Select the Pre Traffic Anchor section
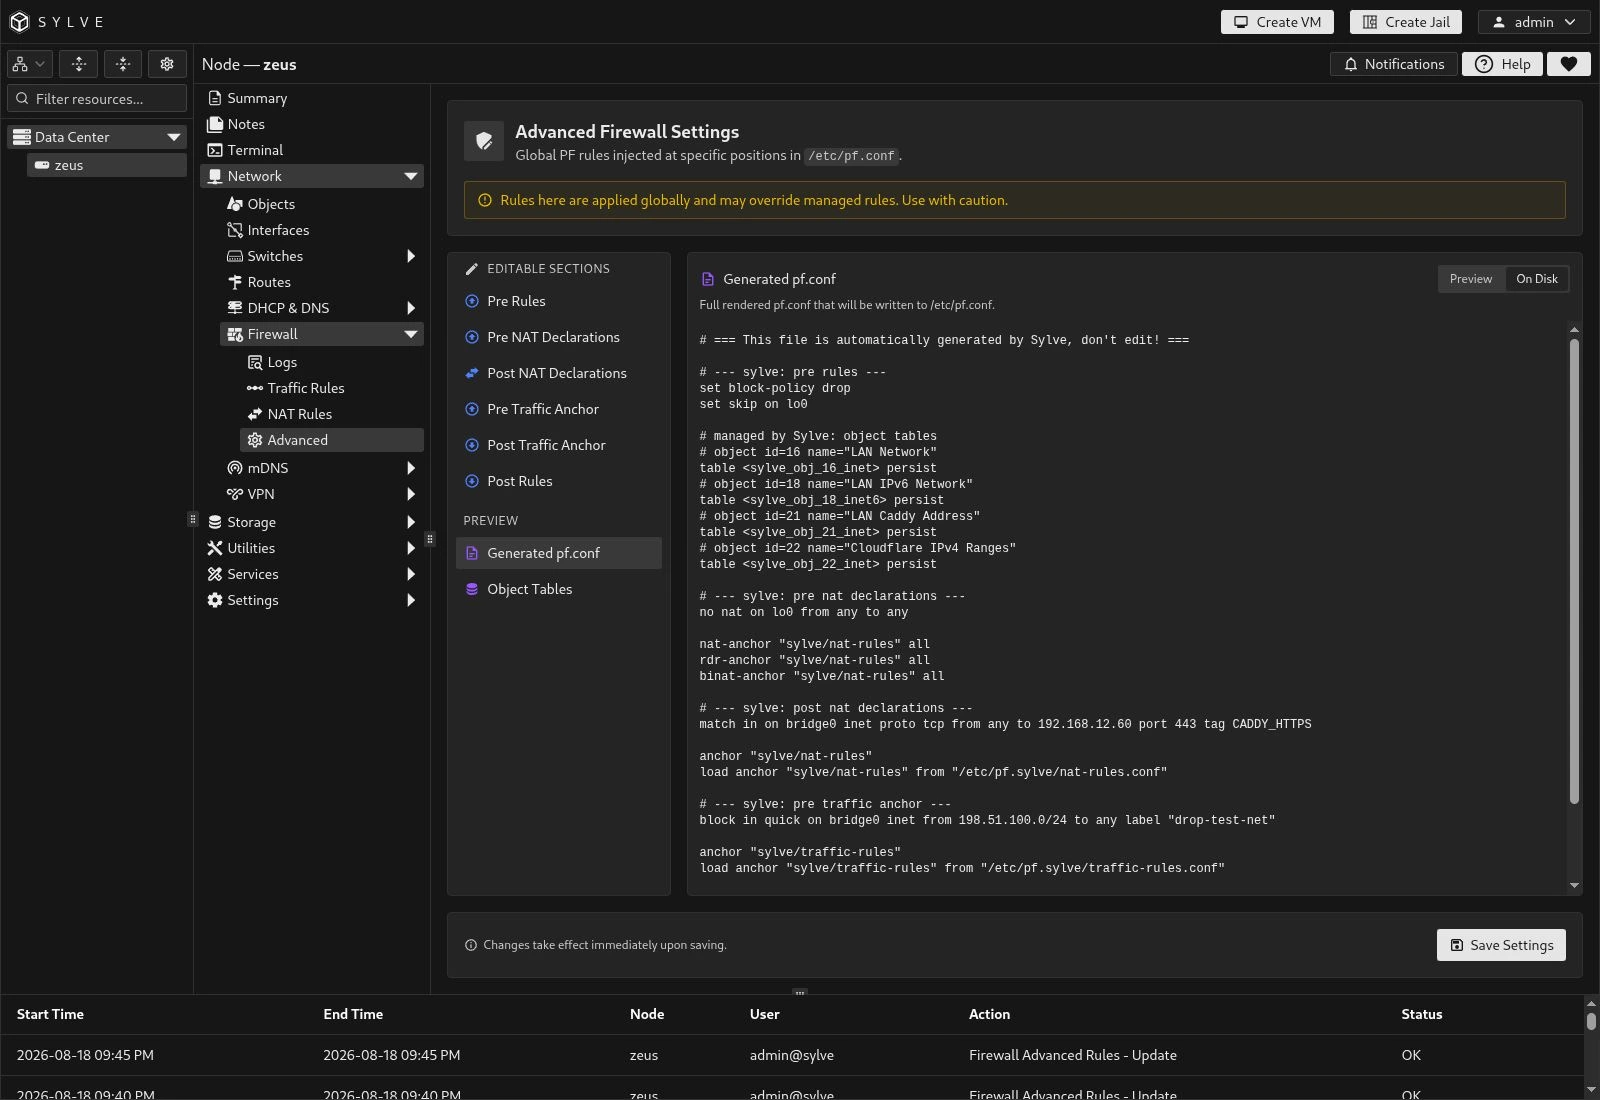The height and width of the screenshot is (1100, 1600). point(559,409)
